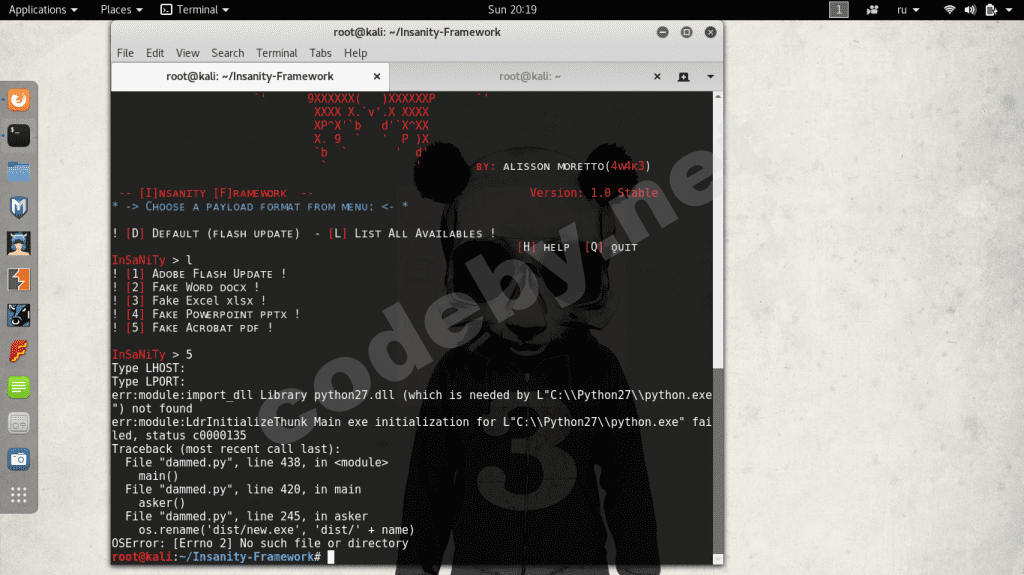
Task: Open the ru keyboard layout dropdown
Action: (x=908, y=10)
